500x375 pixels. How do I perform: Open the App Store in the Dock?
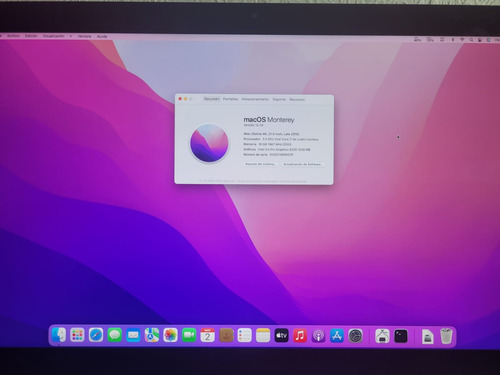click(x=337, y=336)
